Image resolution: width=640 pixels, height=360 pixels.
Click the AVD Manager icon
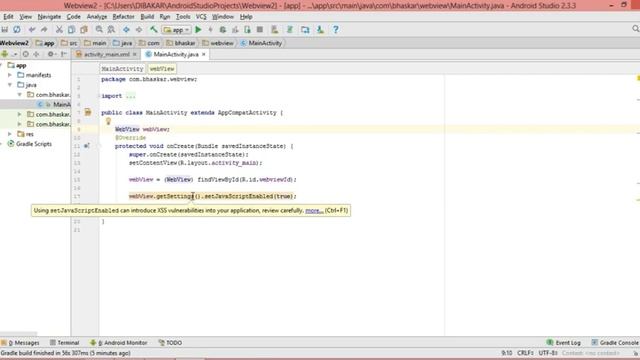[x=275, y=29]
